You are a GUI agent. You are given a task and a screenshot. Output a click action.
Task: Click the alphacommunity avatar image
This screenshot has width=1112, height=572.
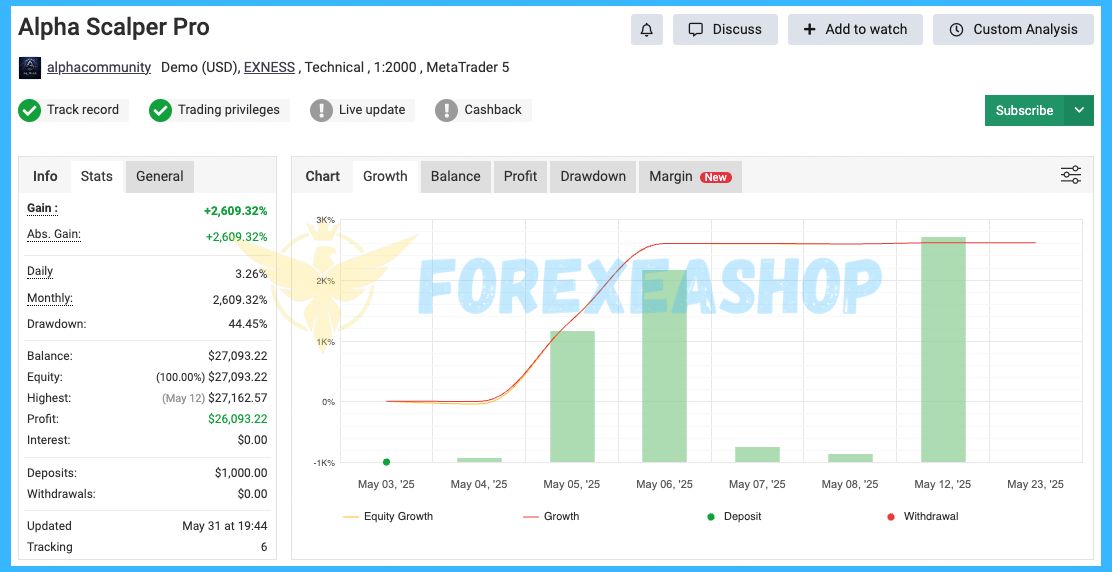(30, 68)
